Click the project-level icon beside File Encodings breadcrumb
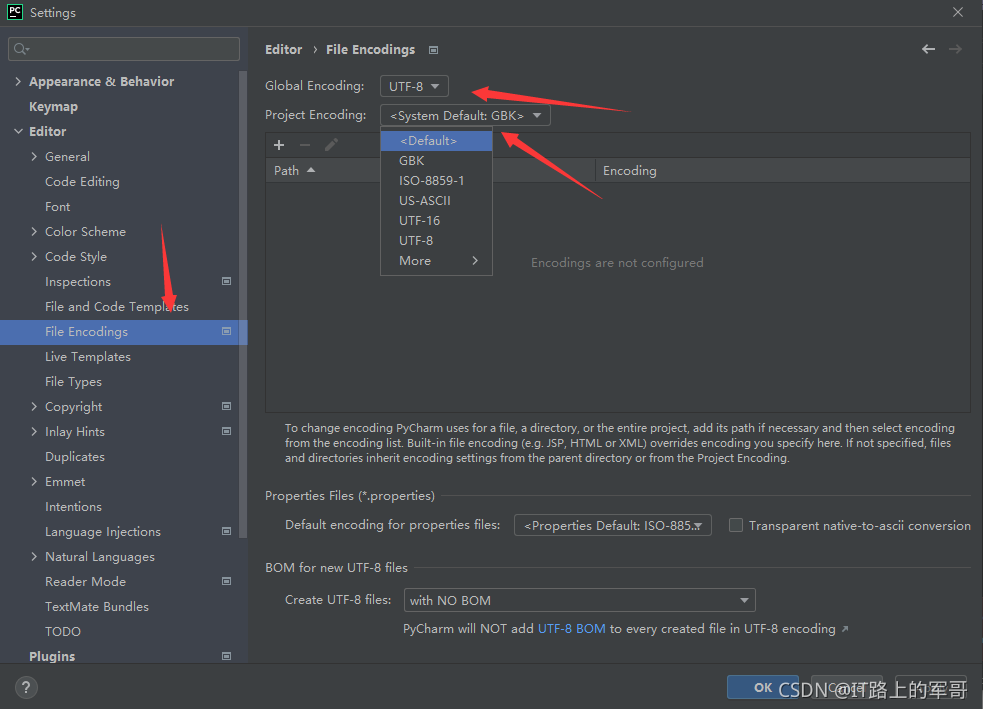 [x=433, y=50]
